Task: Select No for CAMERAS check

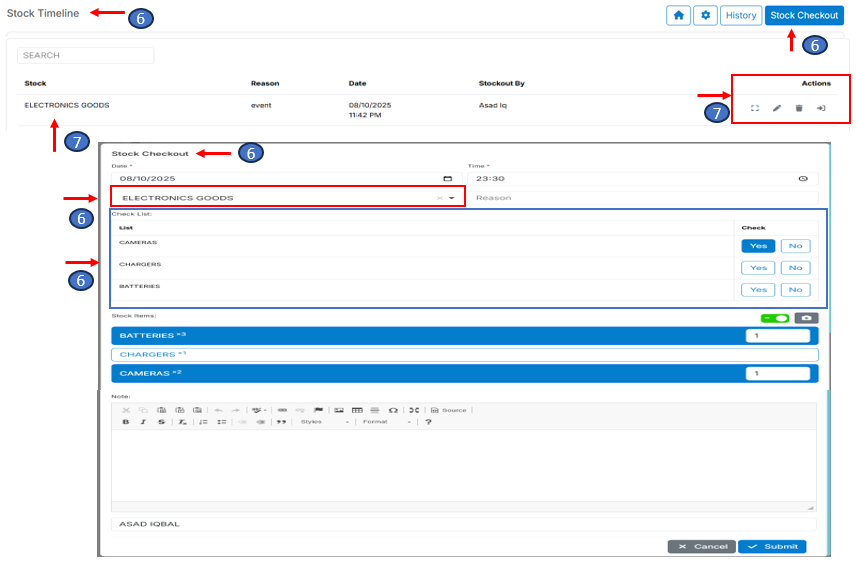Action: pyautogui.click(x=795, y=246)
